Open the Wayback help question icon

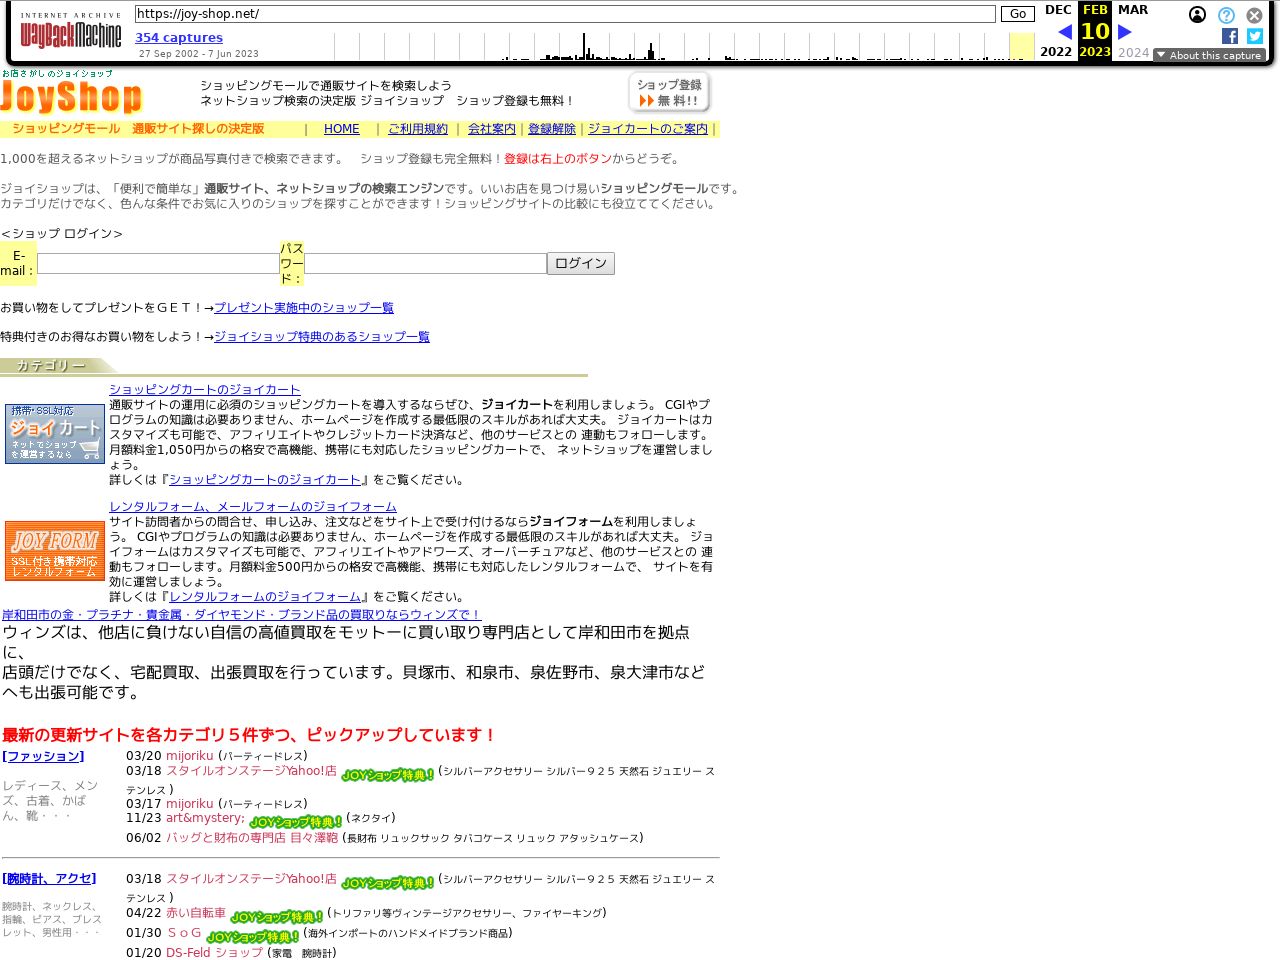[1226, 15]
